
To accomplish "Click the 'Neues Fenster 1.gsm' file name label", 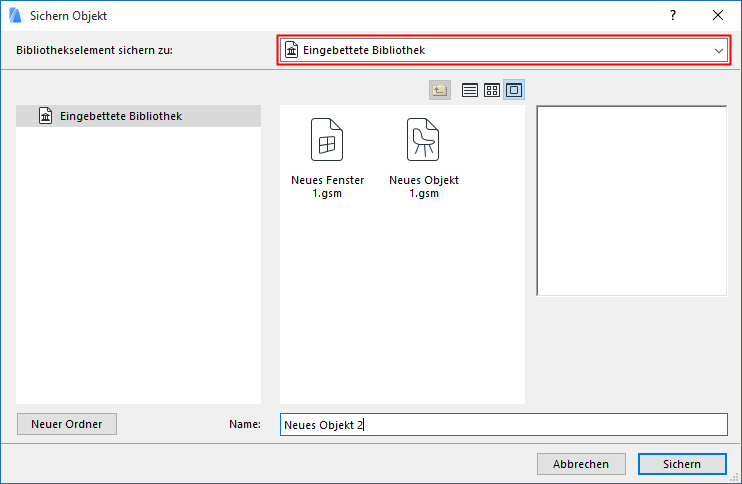I will point(327,186).
